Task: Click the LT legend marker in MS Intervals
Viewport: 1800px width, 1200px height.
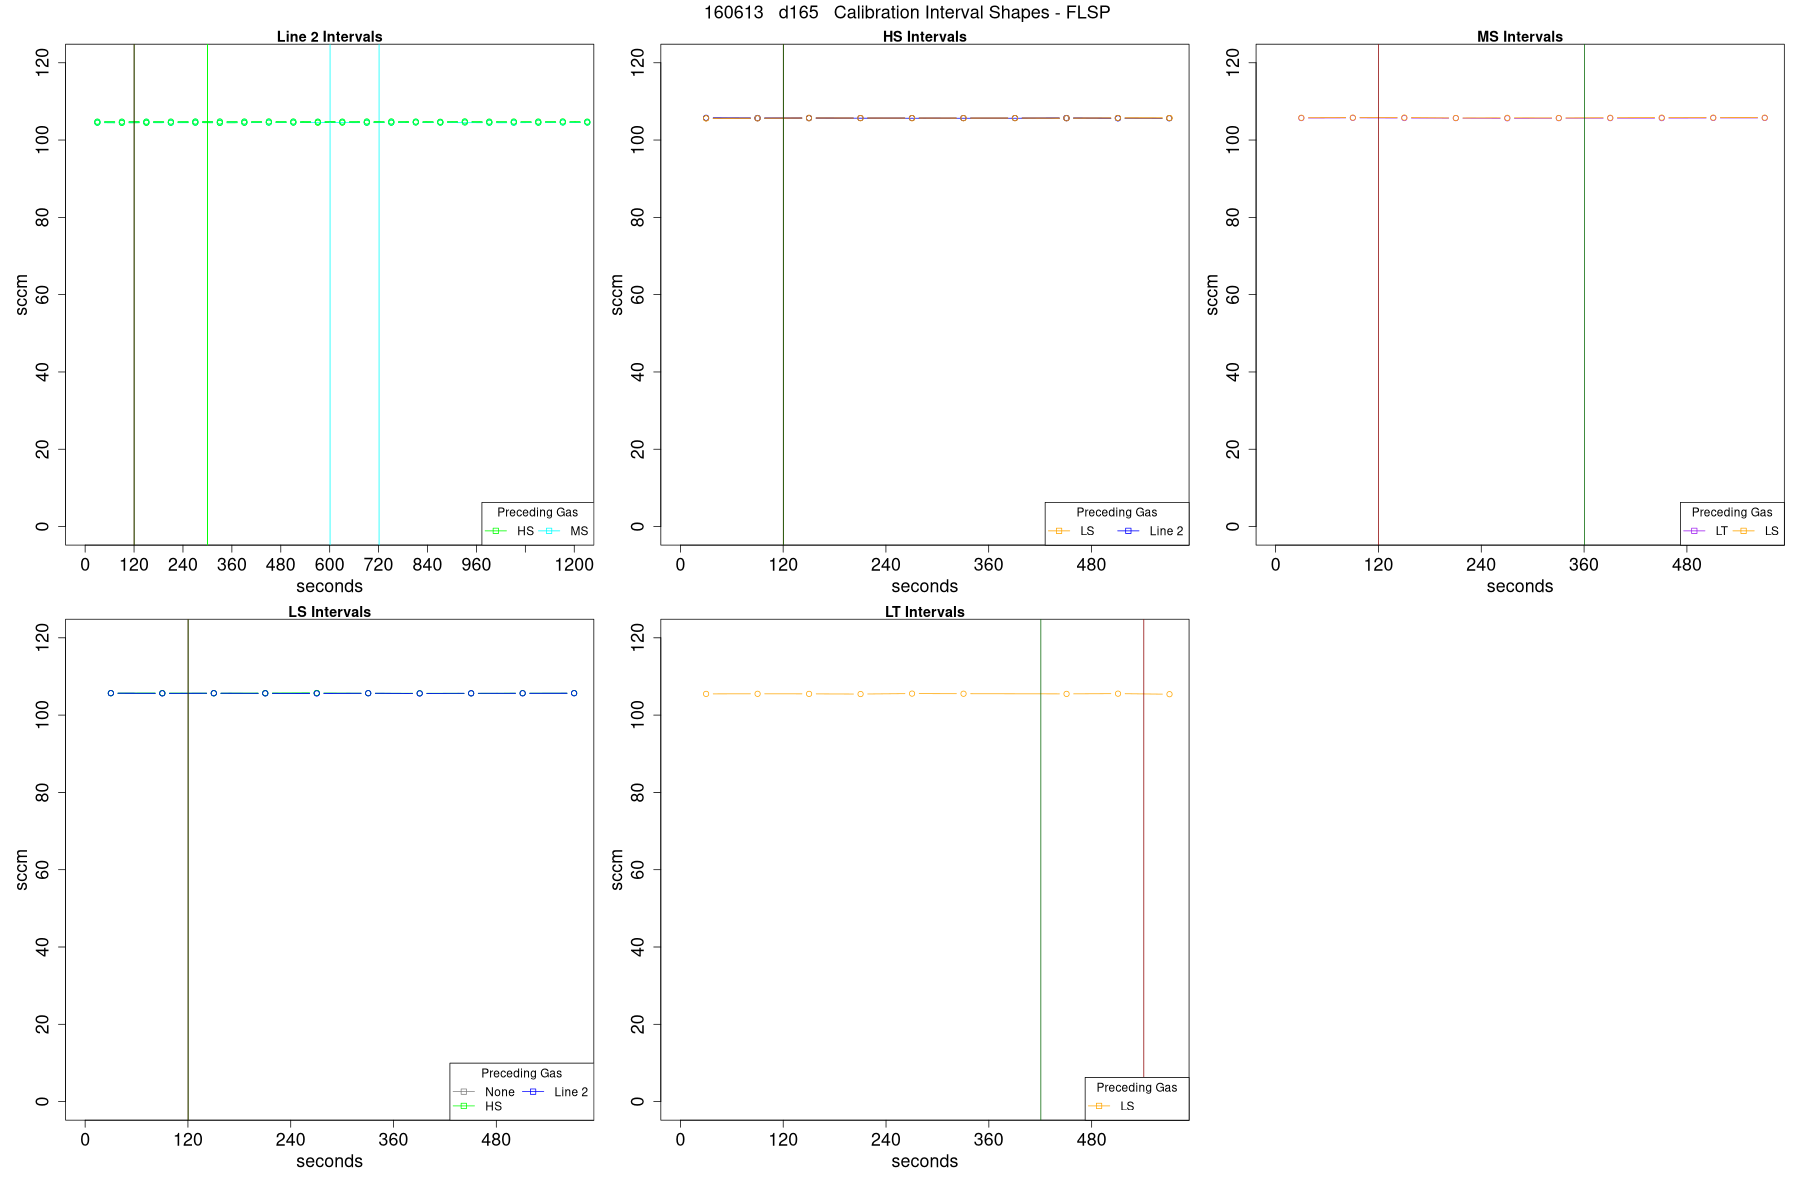Action: [x=1694, y=531]
